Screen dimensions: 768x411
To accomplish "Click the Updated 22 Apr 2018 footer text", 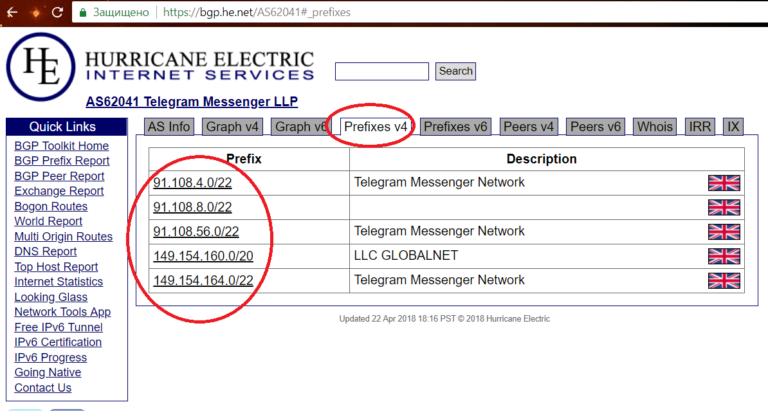I will point(444,319).
